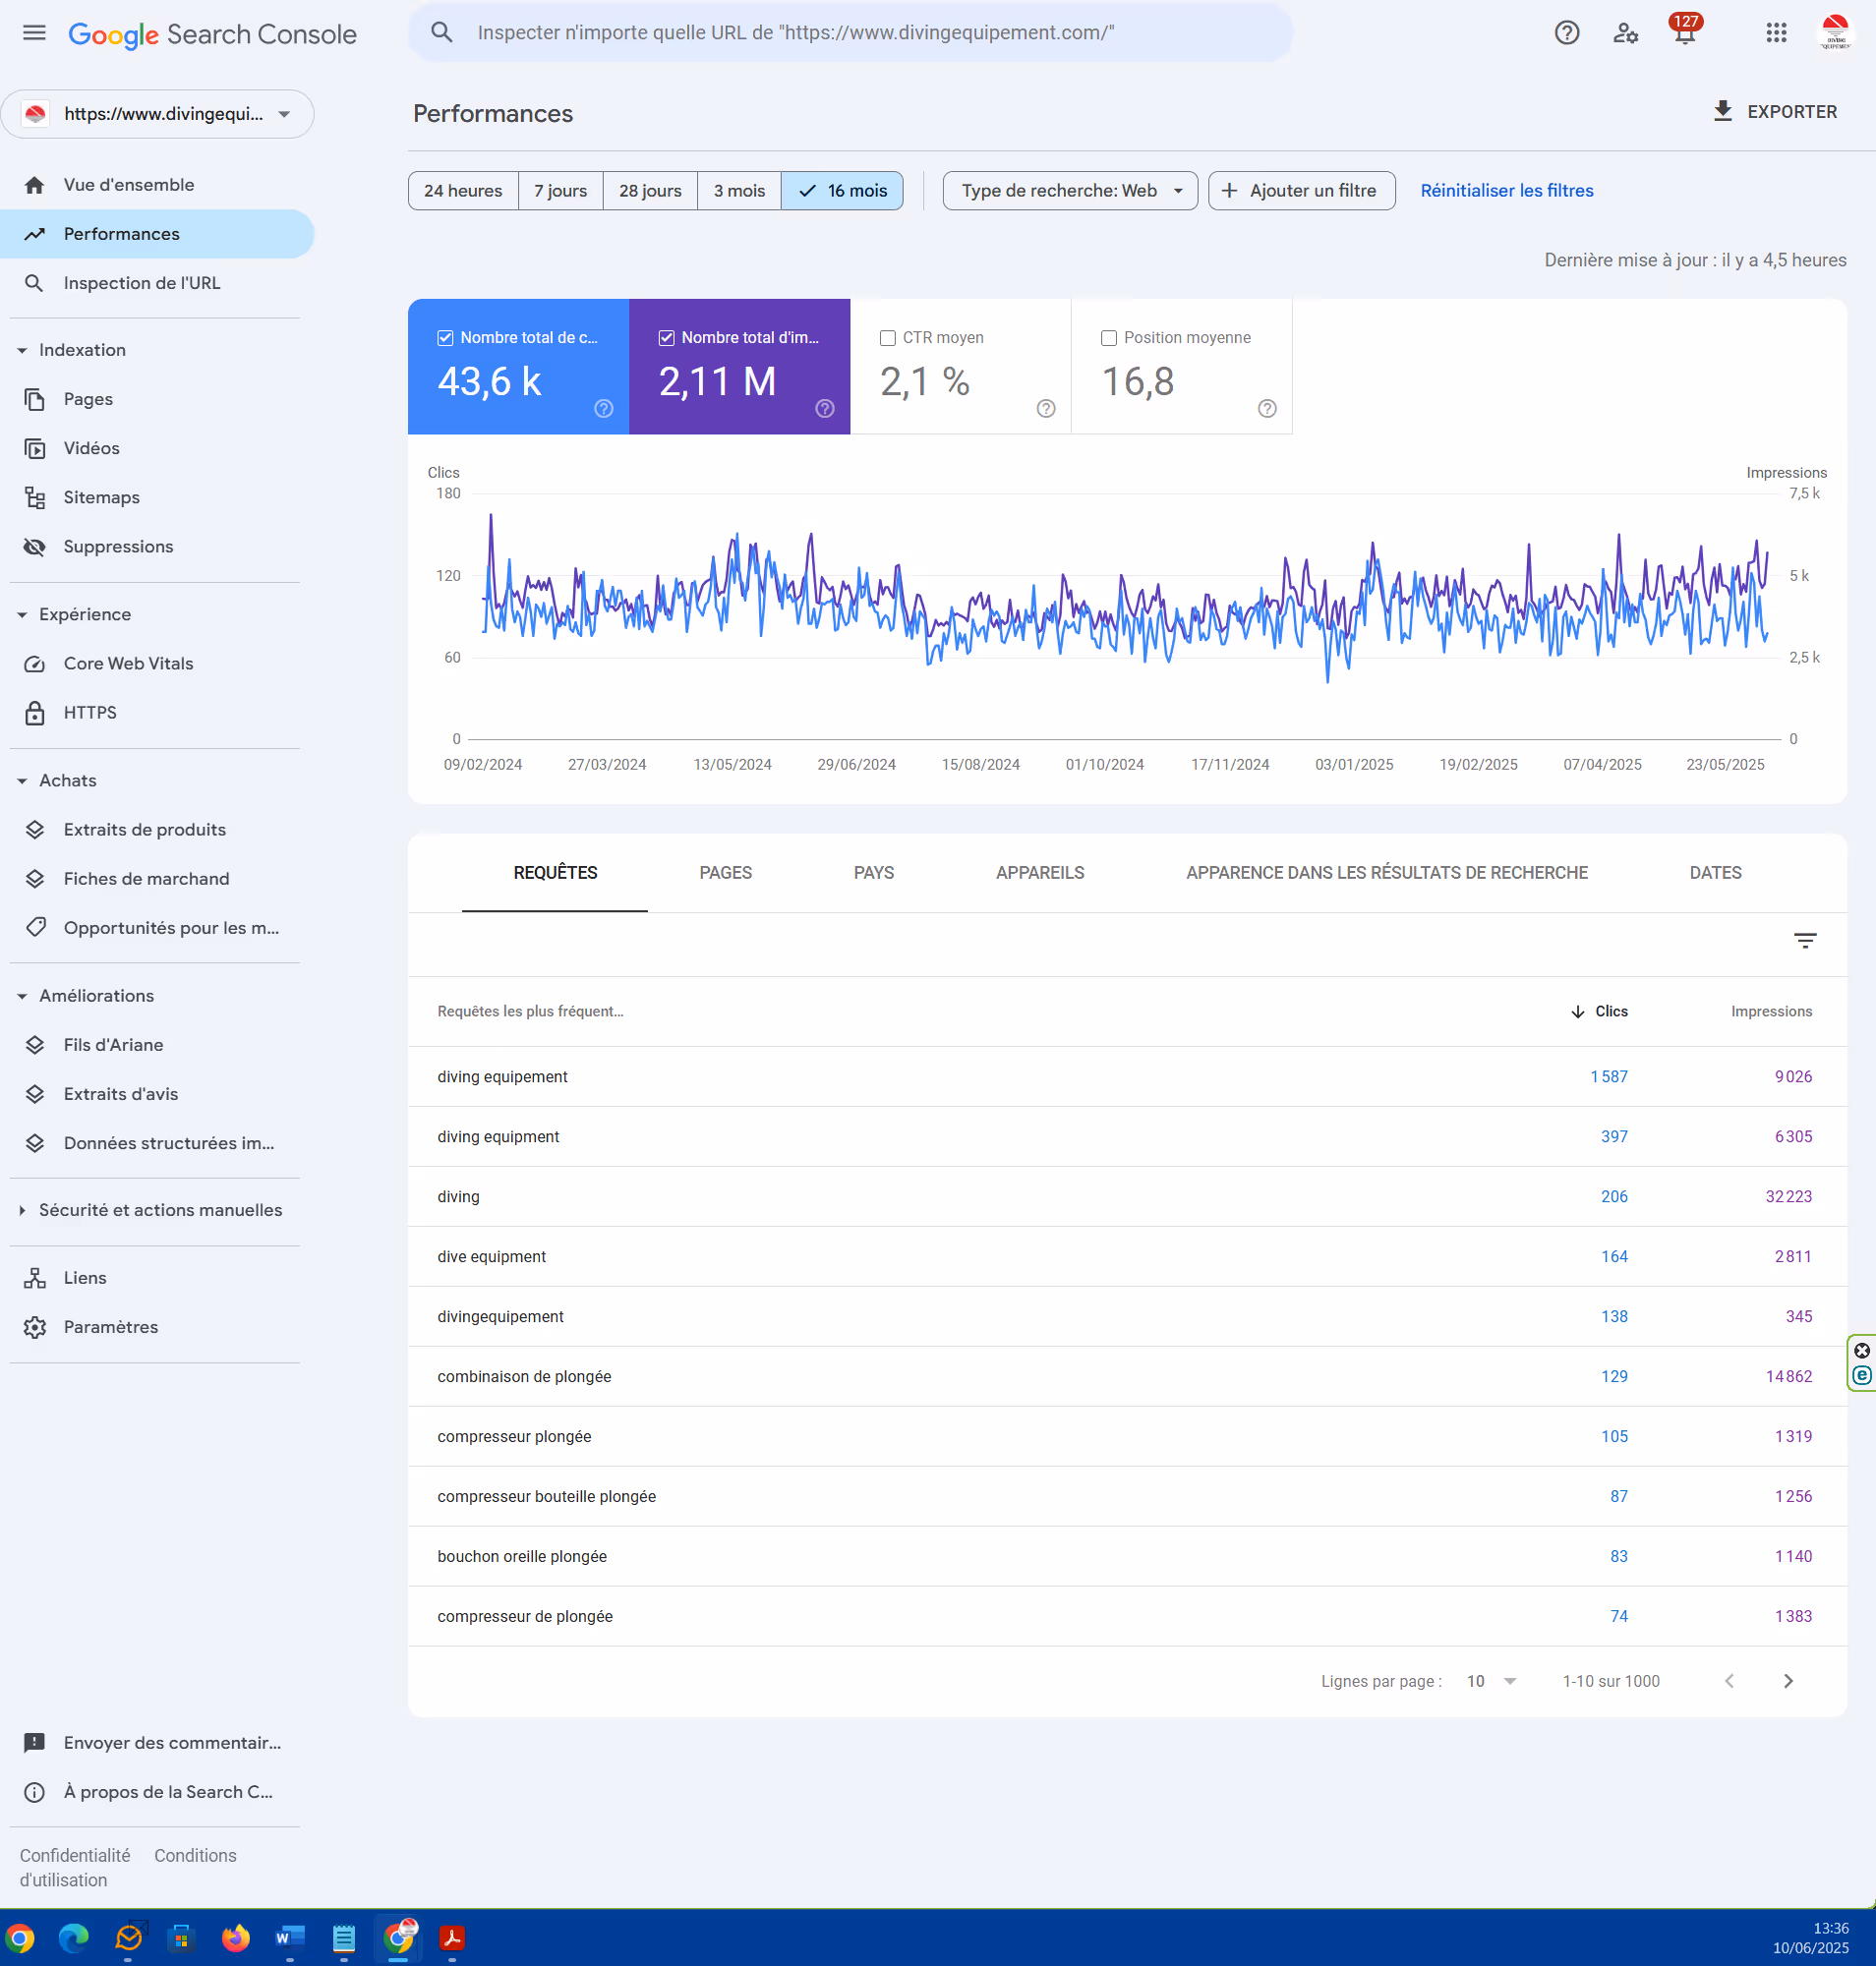The width and height of the screenshot is (1876, 1966).
Task: Click the help question mark icon
Action: coord(1566,33)
